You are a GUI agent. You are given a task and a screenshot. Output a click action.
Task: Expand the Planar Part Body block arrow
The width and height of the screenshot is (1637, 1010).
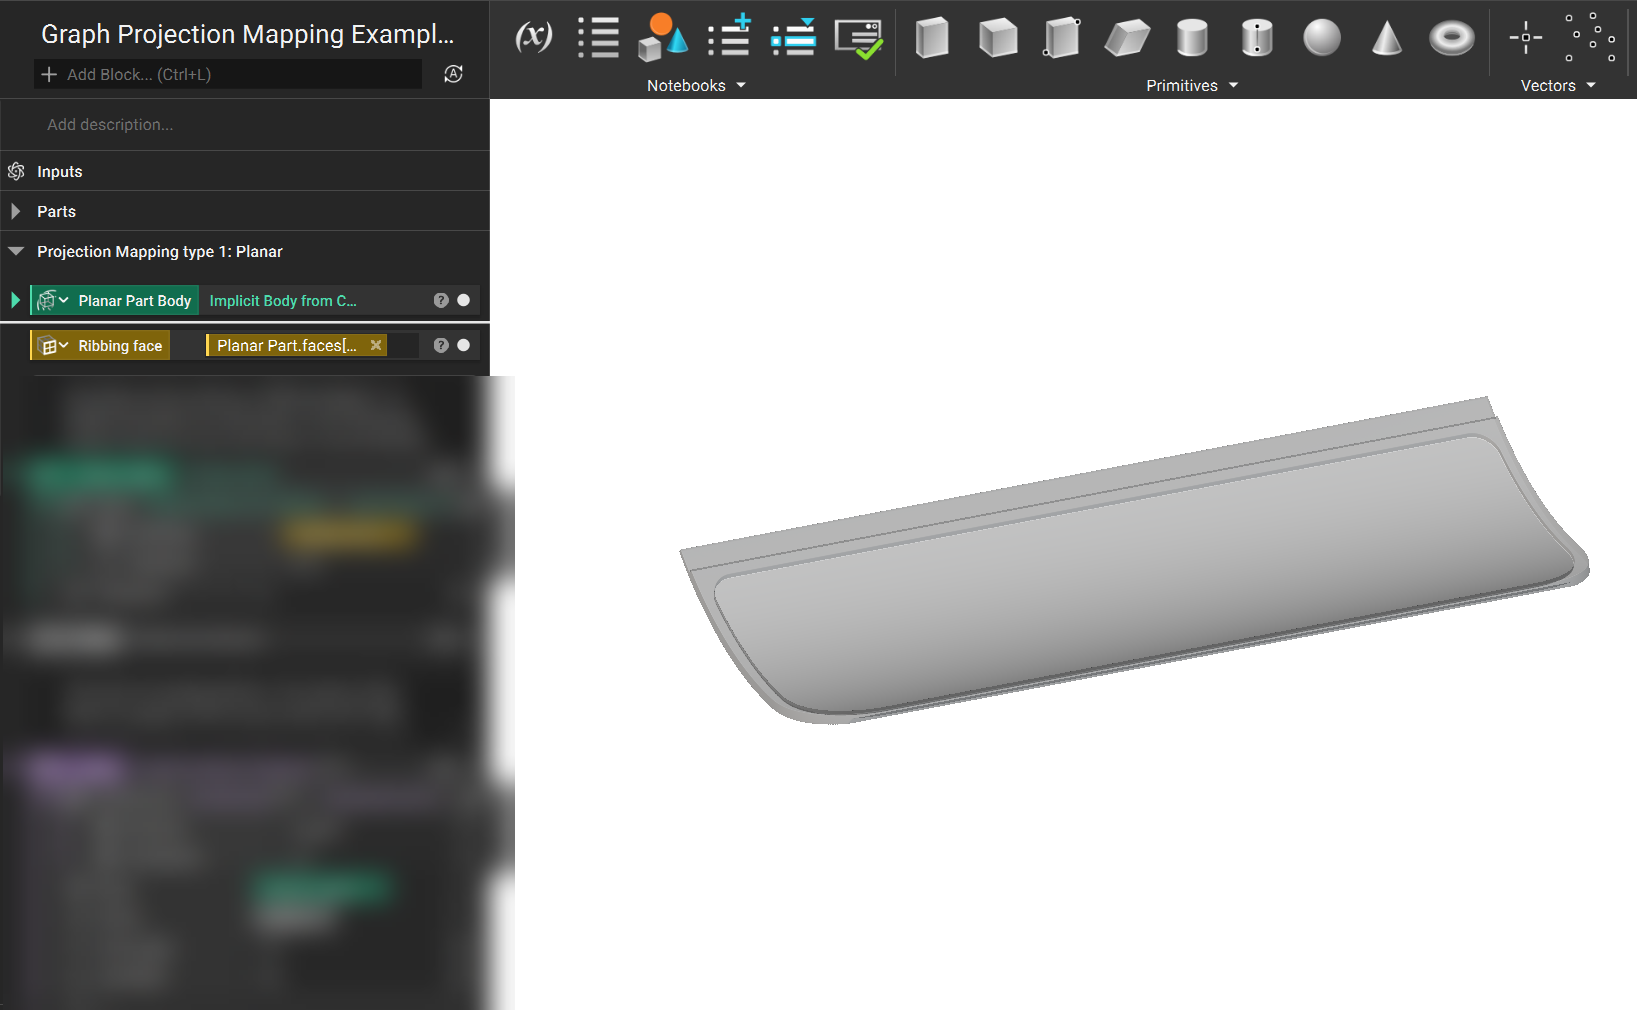[x=15, y=300]
